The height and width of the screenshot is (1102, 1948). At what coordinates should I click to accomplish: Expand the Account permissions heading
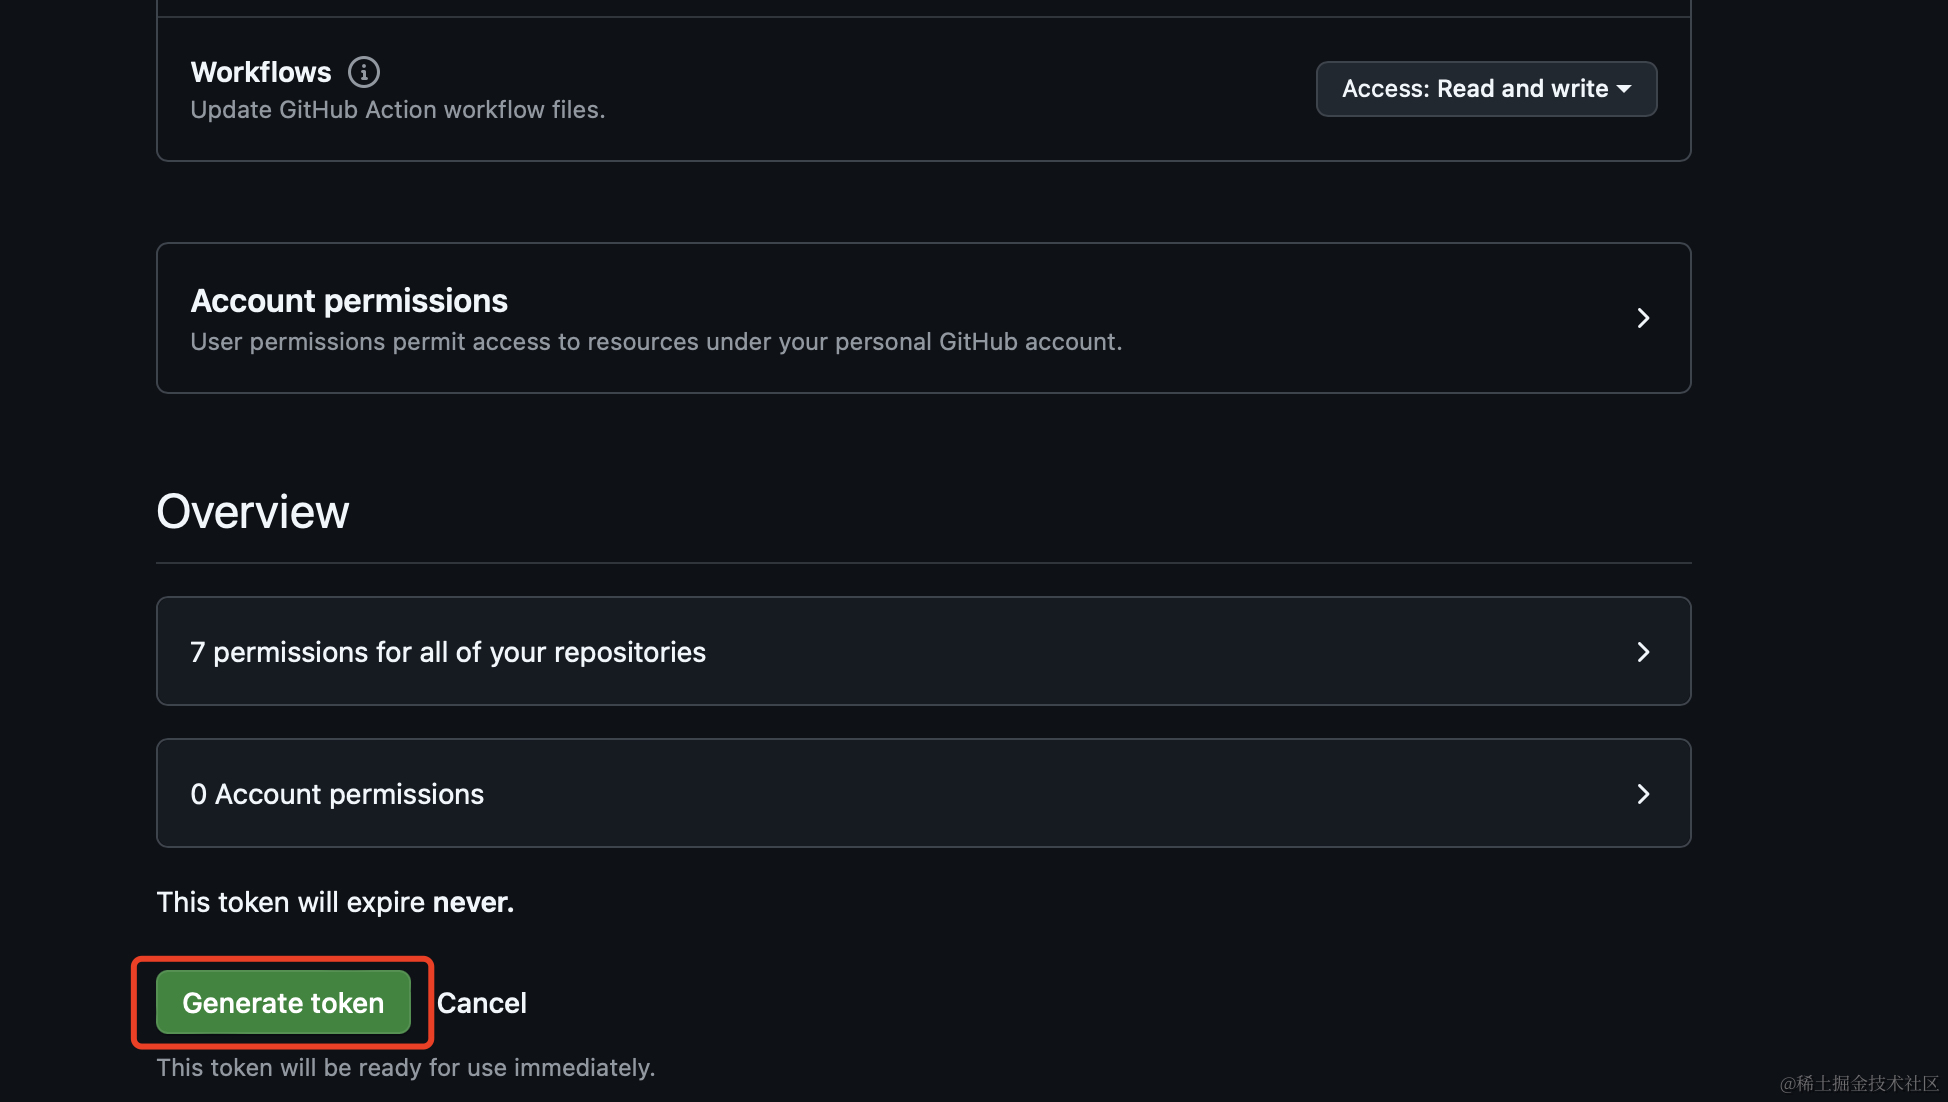pos(349,301)
